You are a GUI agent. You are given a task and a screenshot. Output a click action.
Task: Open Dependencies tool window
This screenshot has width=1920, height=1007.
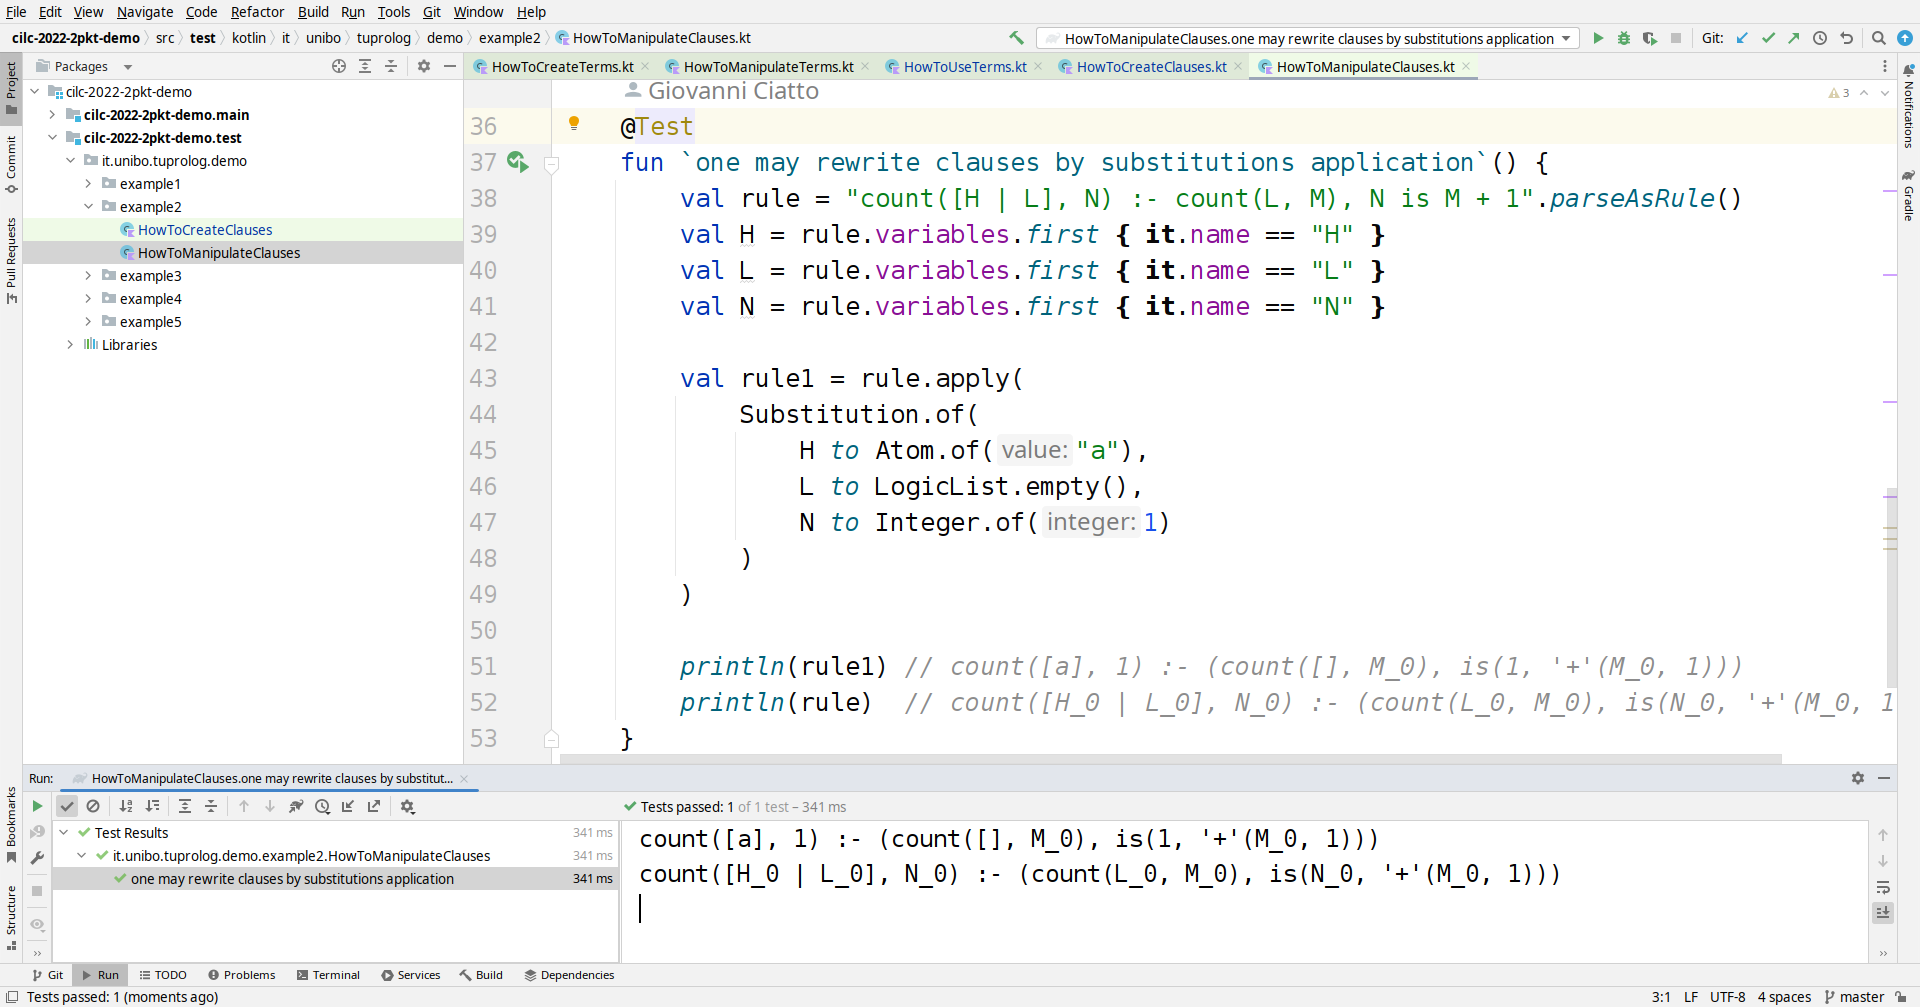(x=569, y=975)
